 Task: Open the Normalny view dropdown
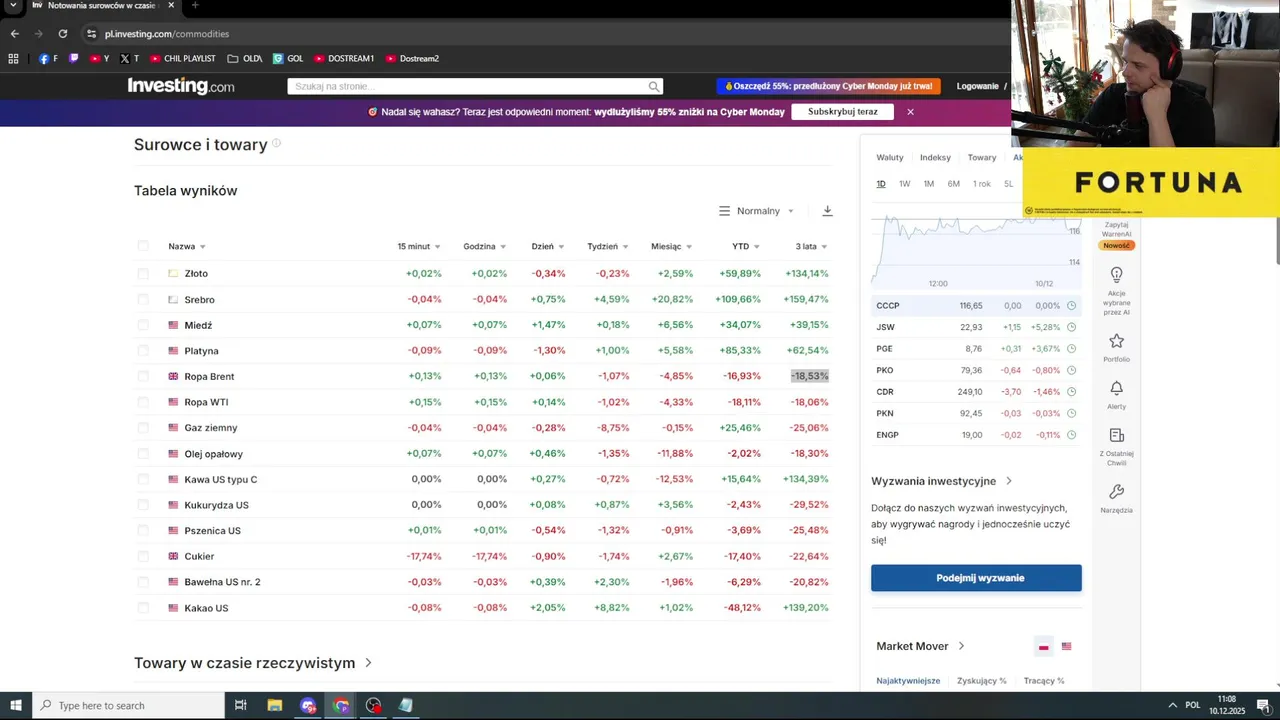coord(756,211)
